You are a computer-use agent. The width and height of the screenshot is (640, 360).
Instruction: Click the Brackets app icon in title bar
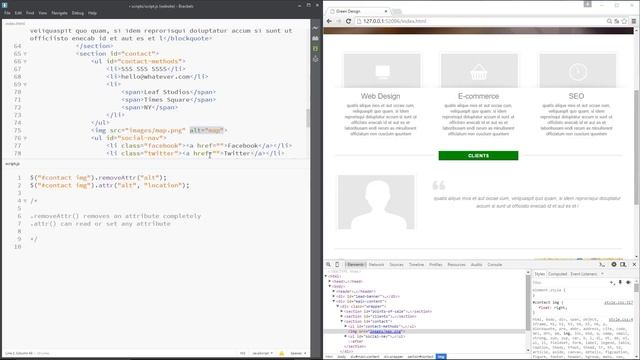[4, 5]
